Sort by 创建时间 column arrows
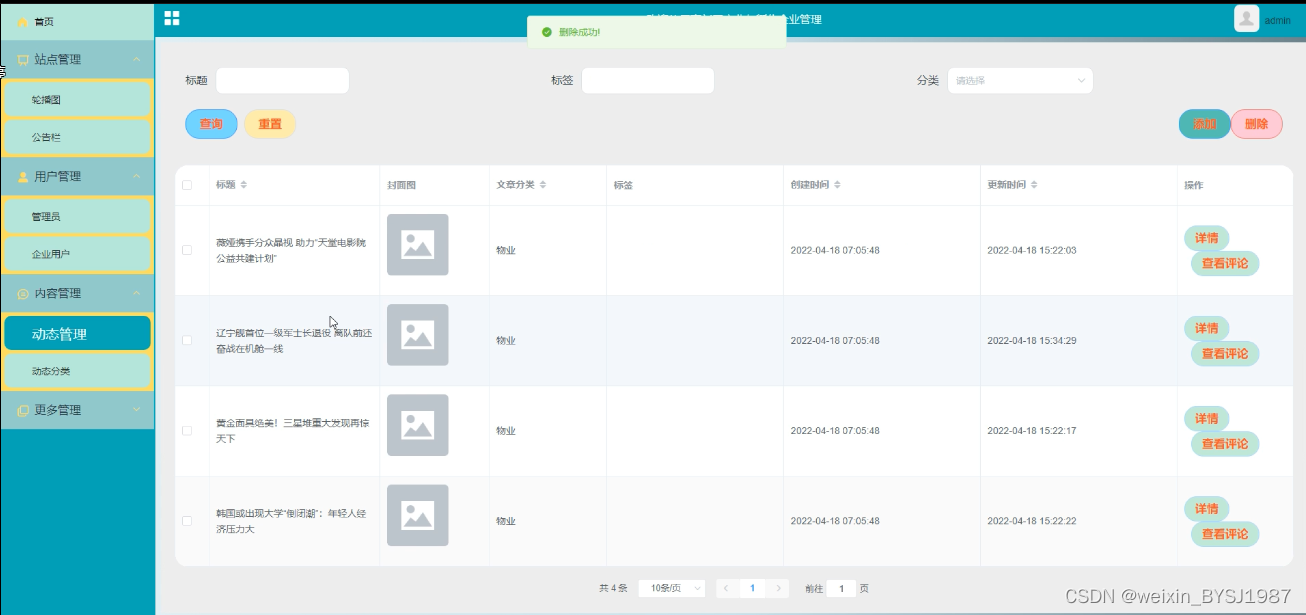 pos(837,185)
